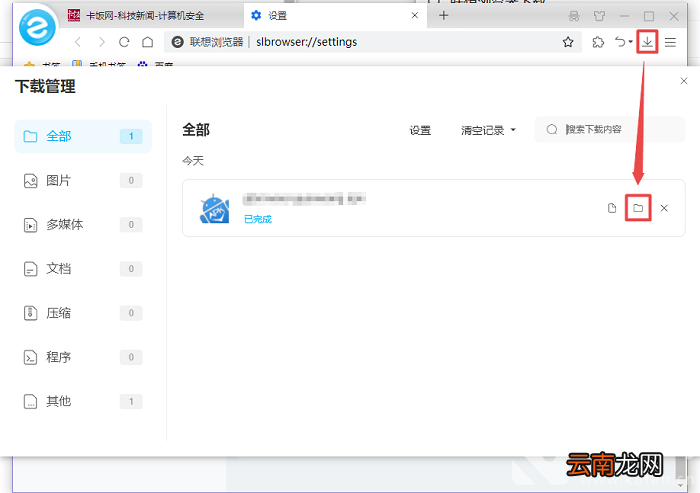This screenshot has width=700, height=493.
Task: Bookmark this page with star icon
Action: (568, 42)
